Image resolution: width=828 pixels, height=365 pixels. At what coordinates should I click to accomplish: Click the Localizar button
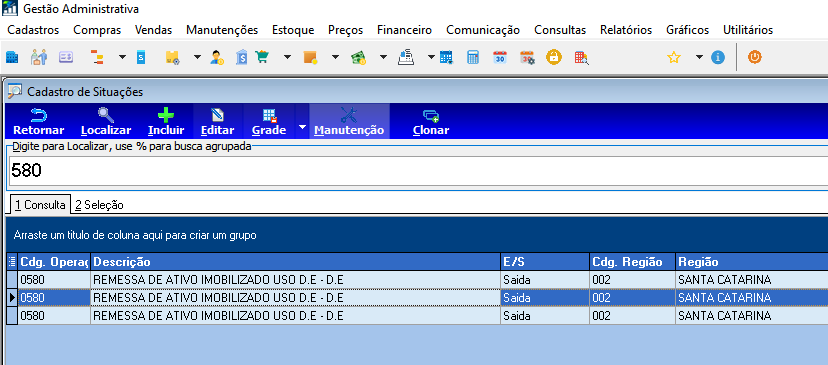tap(106, 121)
